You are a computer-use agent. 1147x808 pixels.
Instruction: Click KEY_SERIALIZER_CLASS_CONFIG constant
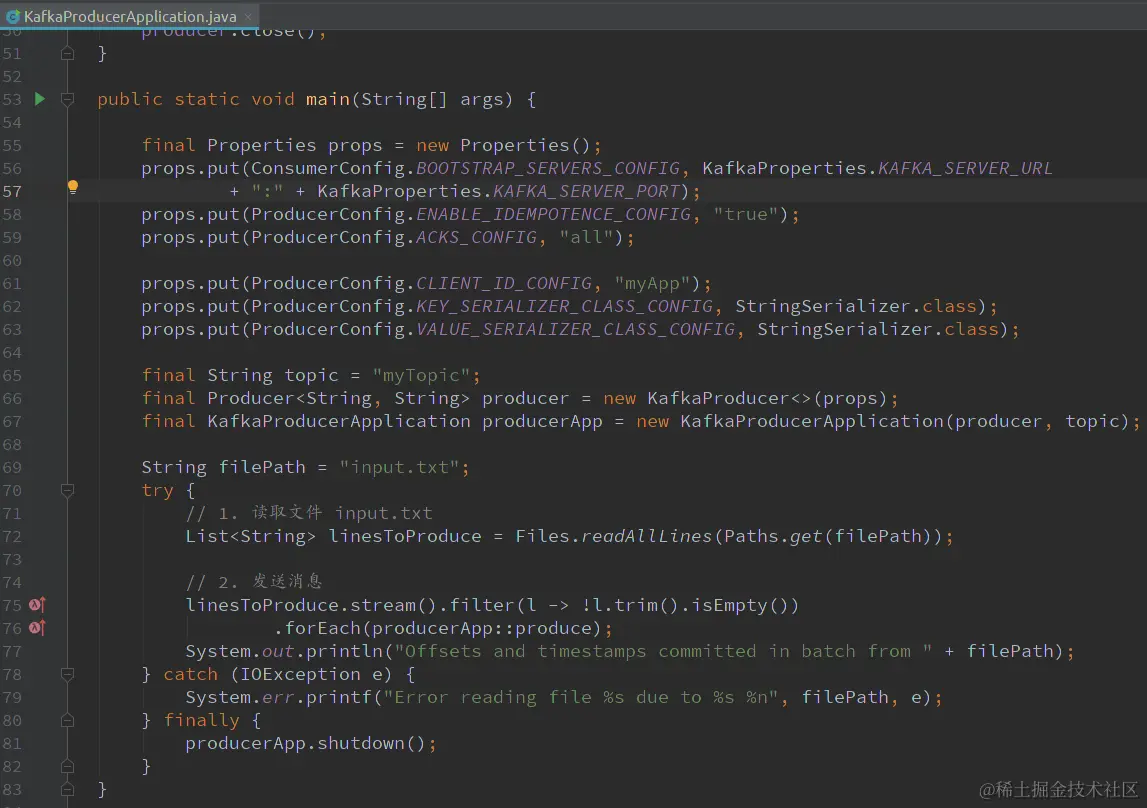[564, 306]
